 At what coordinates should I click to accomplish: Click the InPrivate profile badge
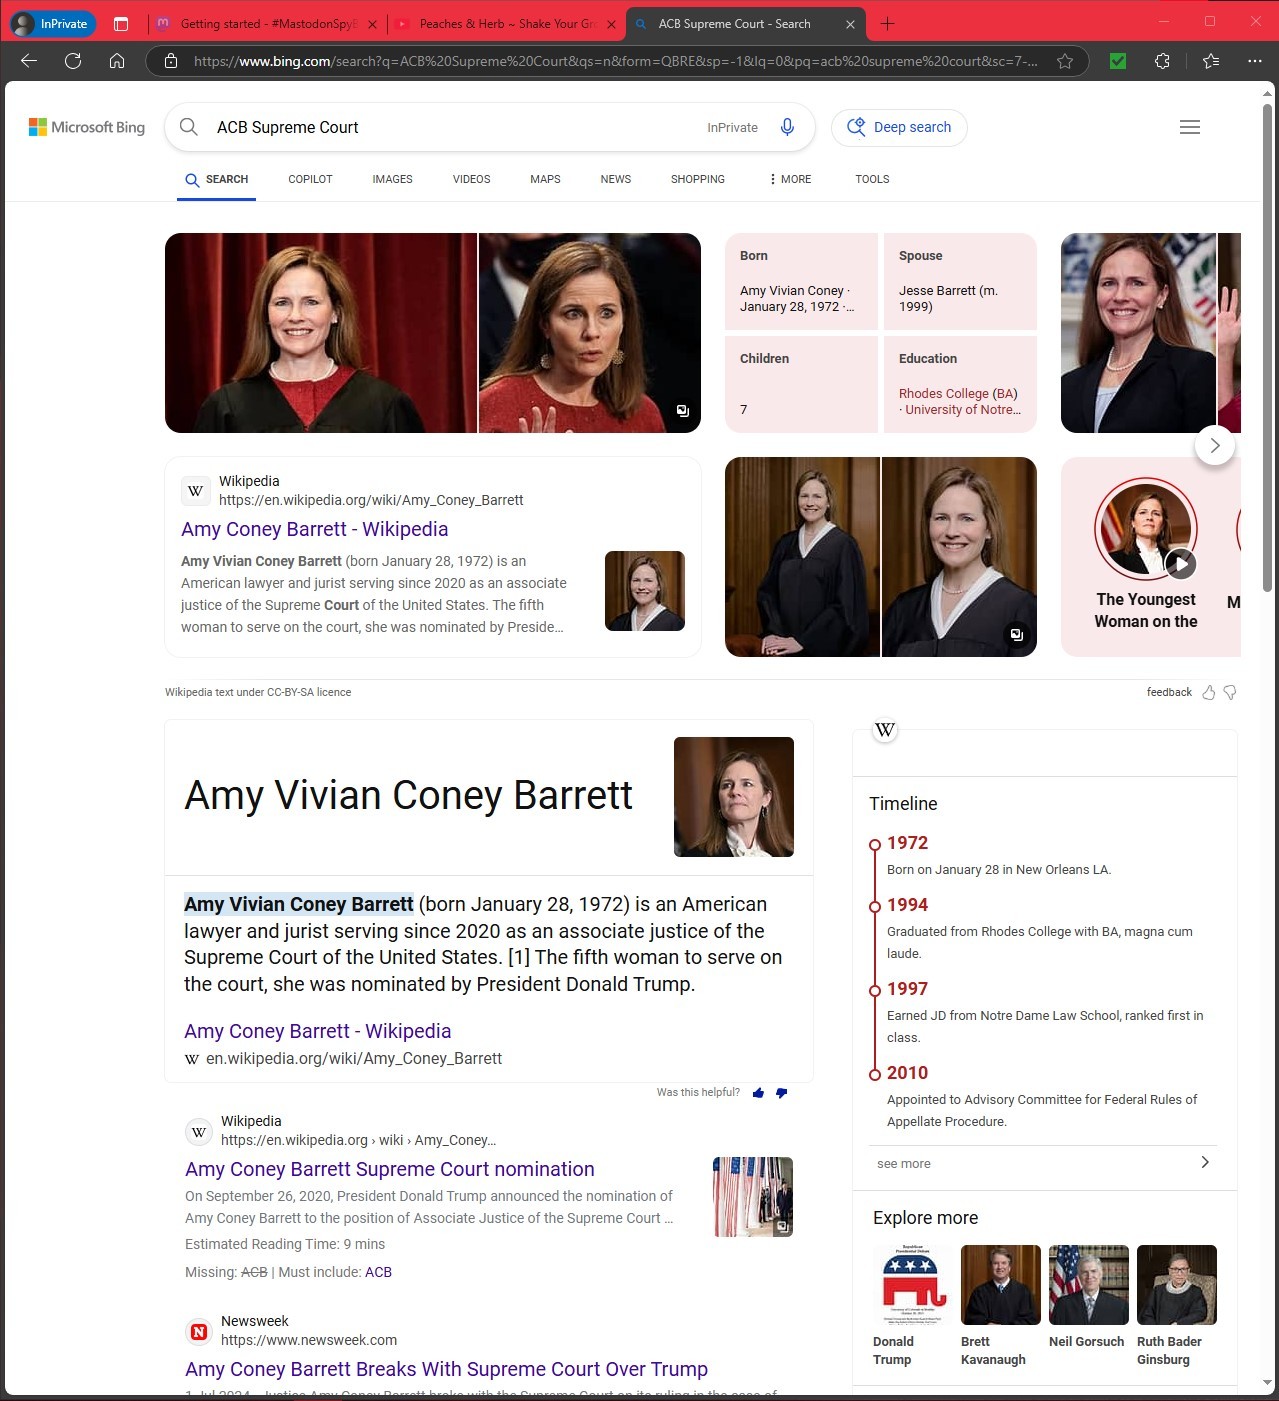coord(52,23)
